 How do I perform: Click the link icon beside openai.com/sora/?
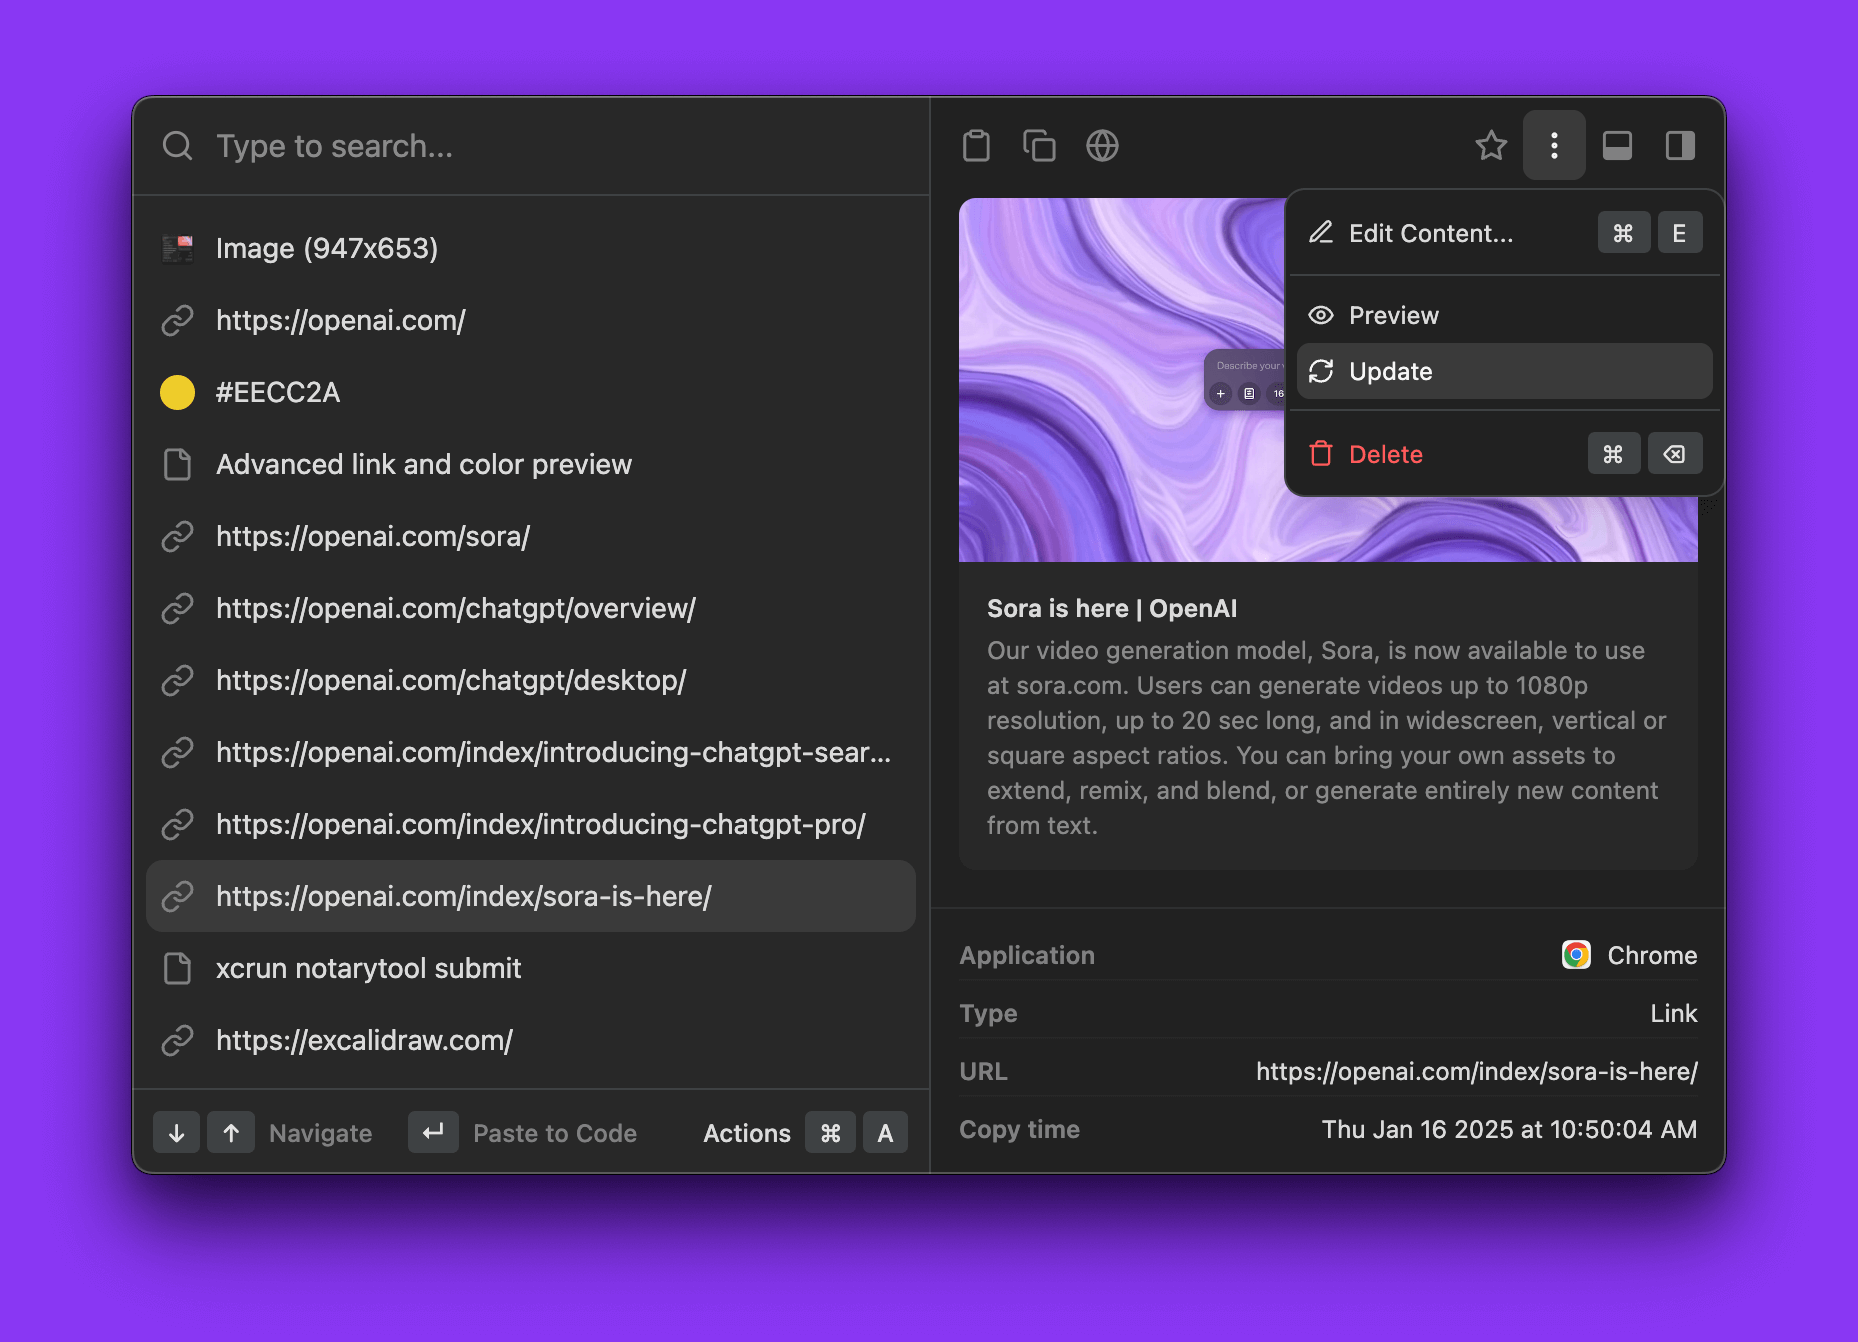pos(178,536)
